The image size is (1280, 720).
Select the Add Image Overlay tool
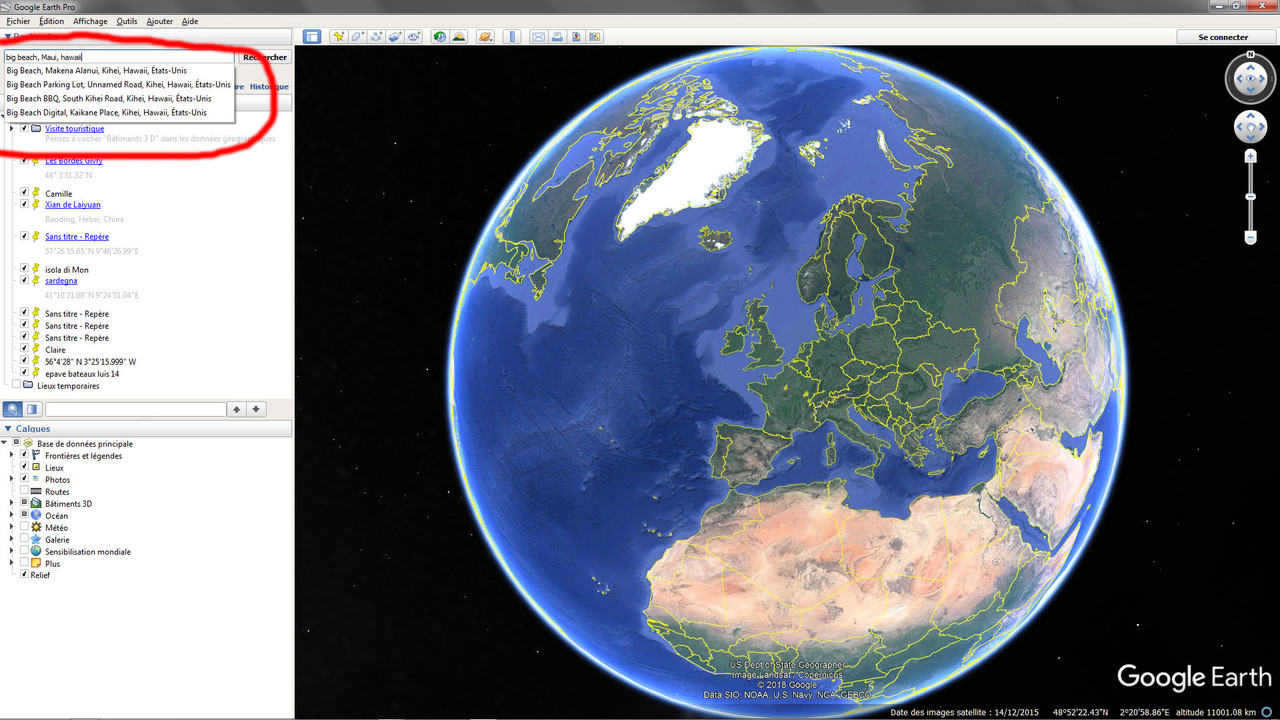point(395,37)
